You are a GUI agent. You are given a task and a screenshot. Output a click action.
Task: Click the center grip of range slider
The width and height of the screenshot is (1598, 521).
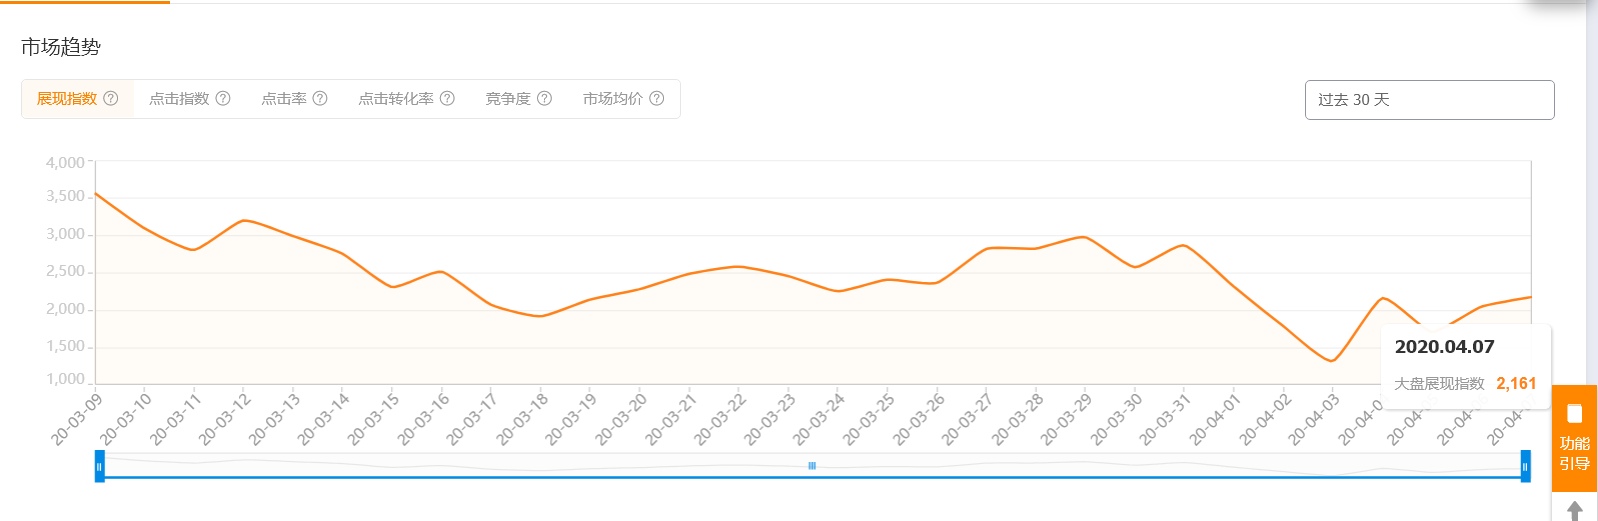(812, 466)
